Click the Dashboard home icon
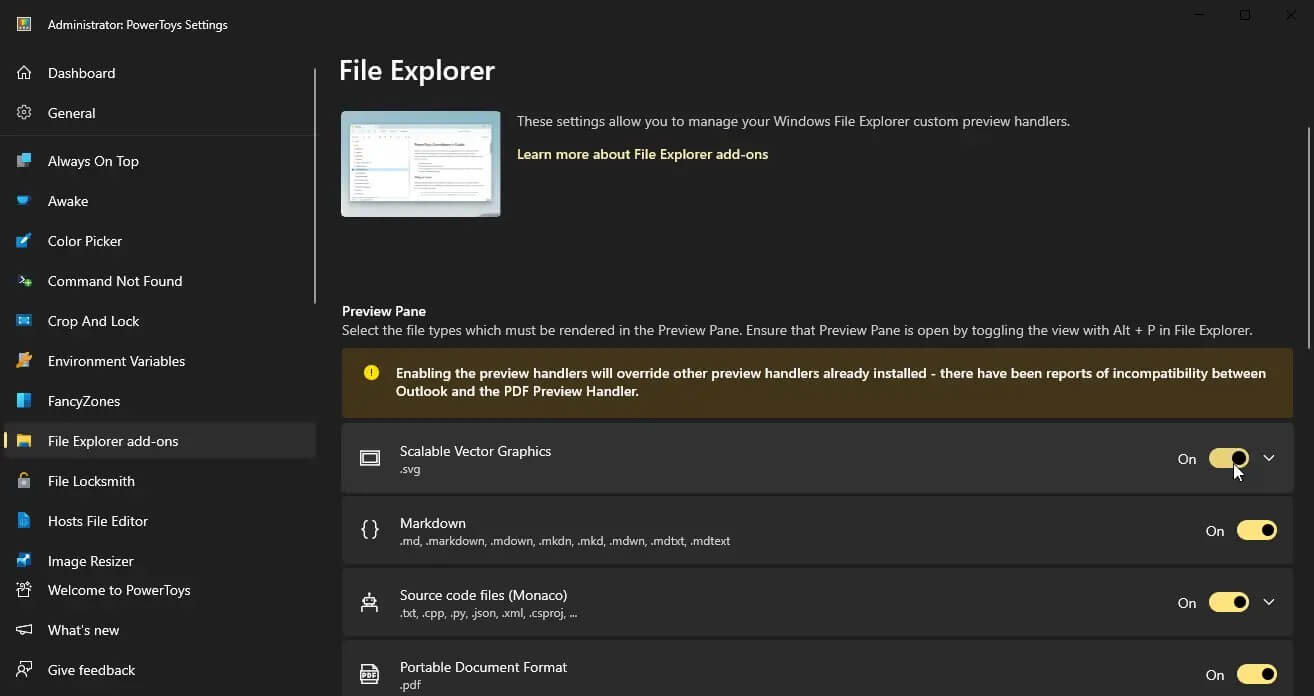This screenshot has width=1314, height=696. pyautogui.click(x=24, y=73)
